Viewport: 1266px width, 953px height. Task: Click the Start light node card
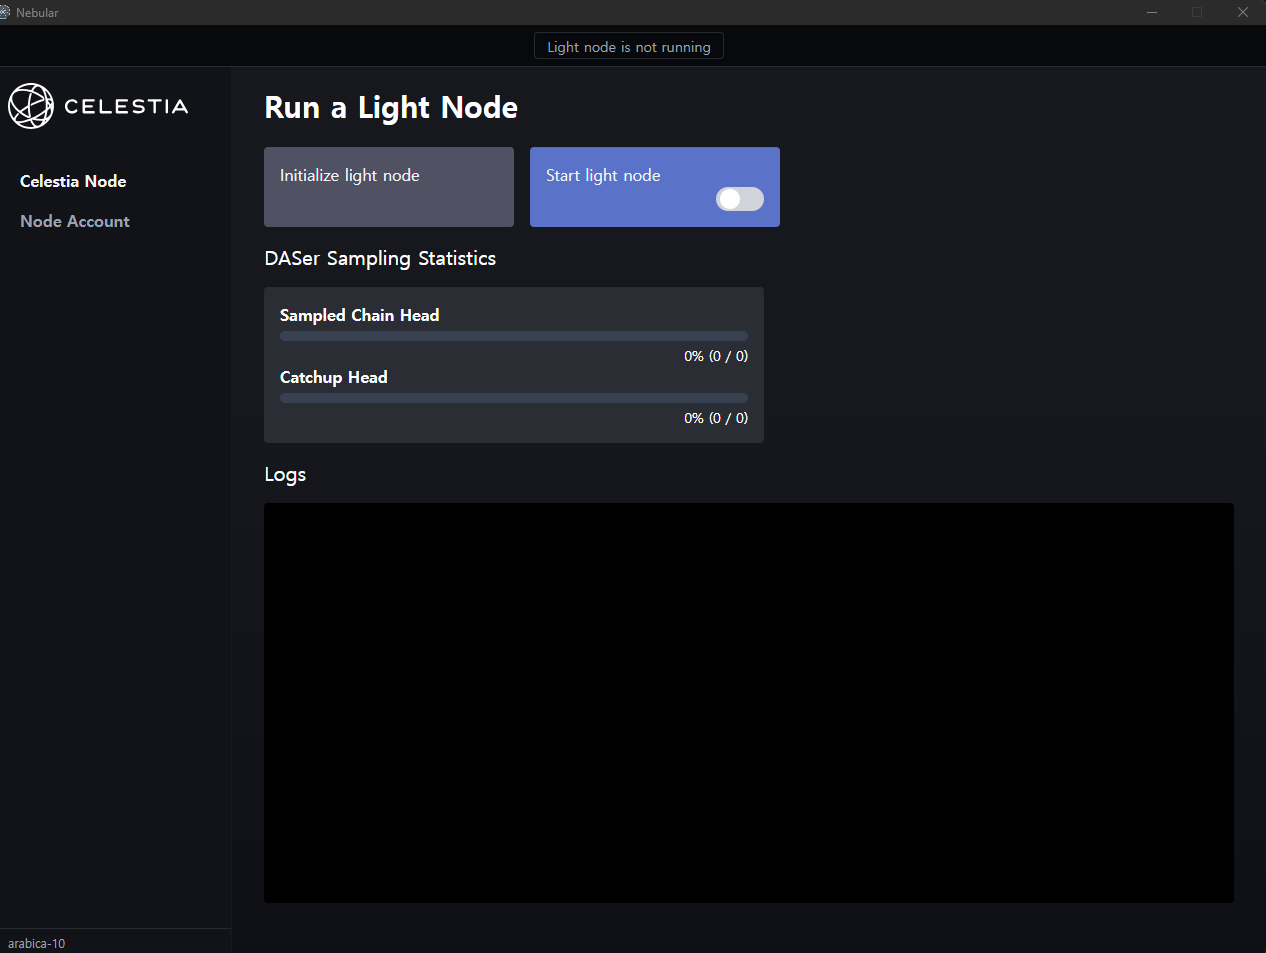click(655, 187)
